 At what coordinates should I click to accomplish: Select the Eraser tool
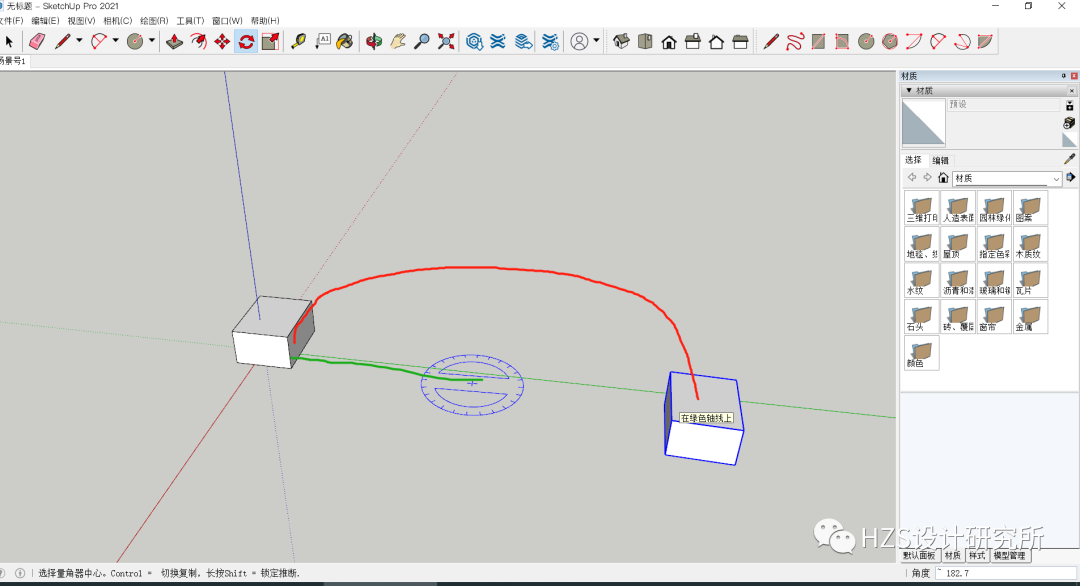tap(35, 41)
